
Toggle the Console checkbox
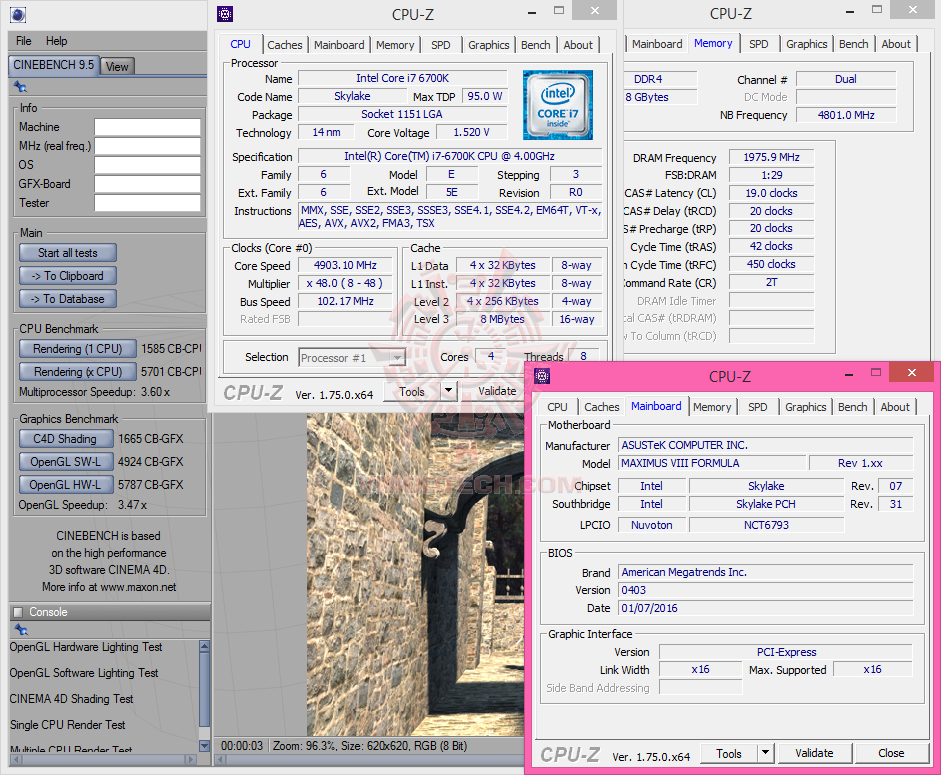point(17,612)
